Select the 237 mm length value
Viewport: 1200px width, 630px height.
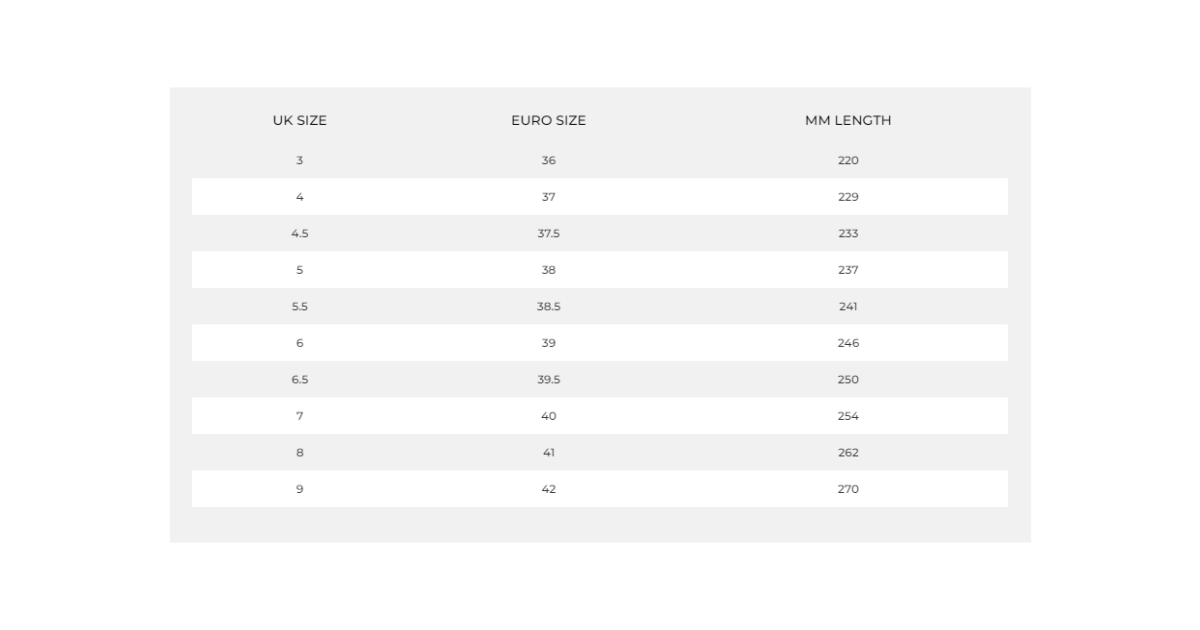click(848, 270)
